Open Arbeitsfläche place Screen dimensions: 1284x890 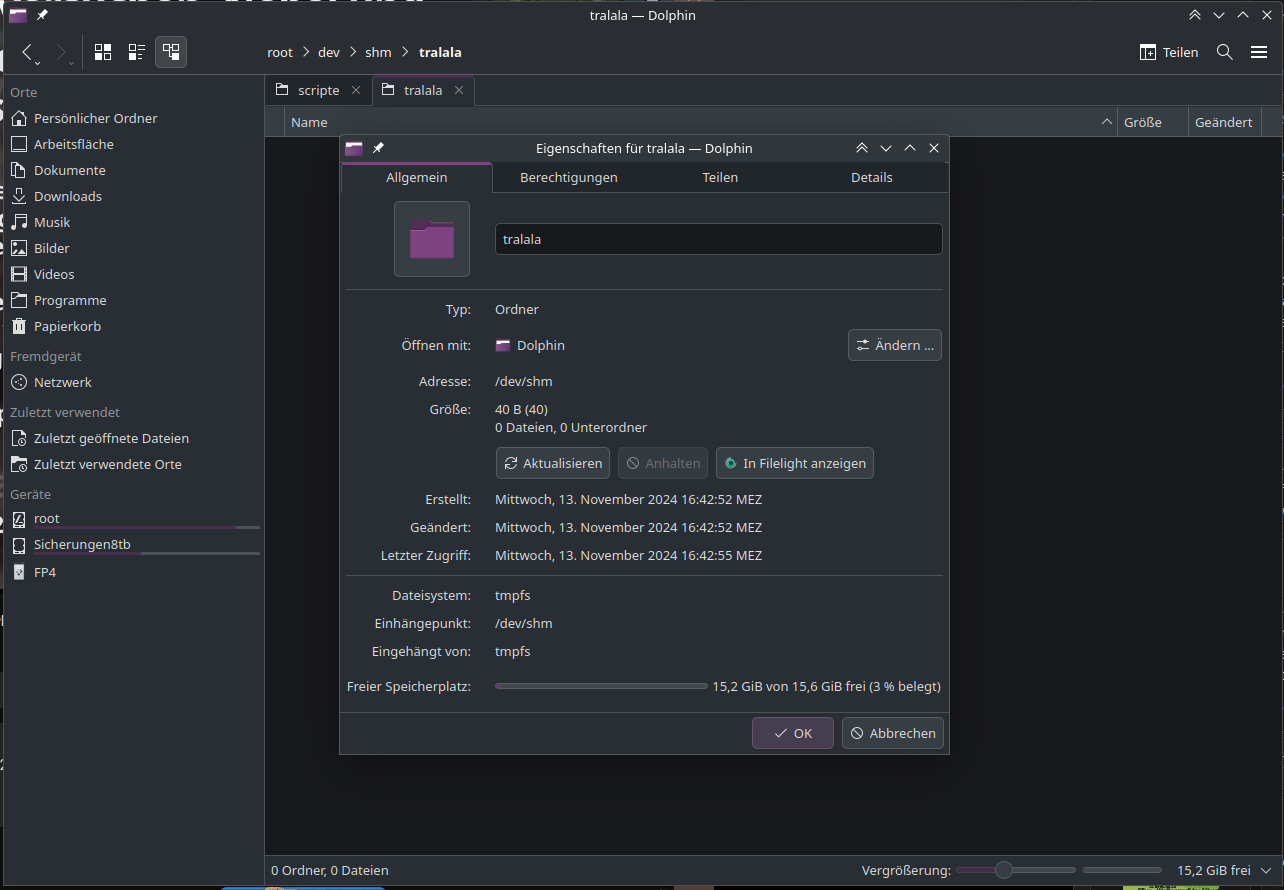coord(133,144)
